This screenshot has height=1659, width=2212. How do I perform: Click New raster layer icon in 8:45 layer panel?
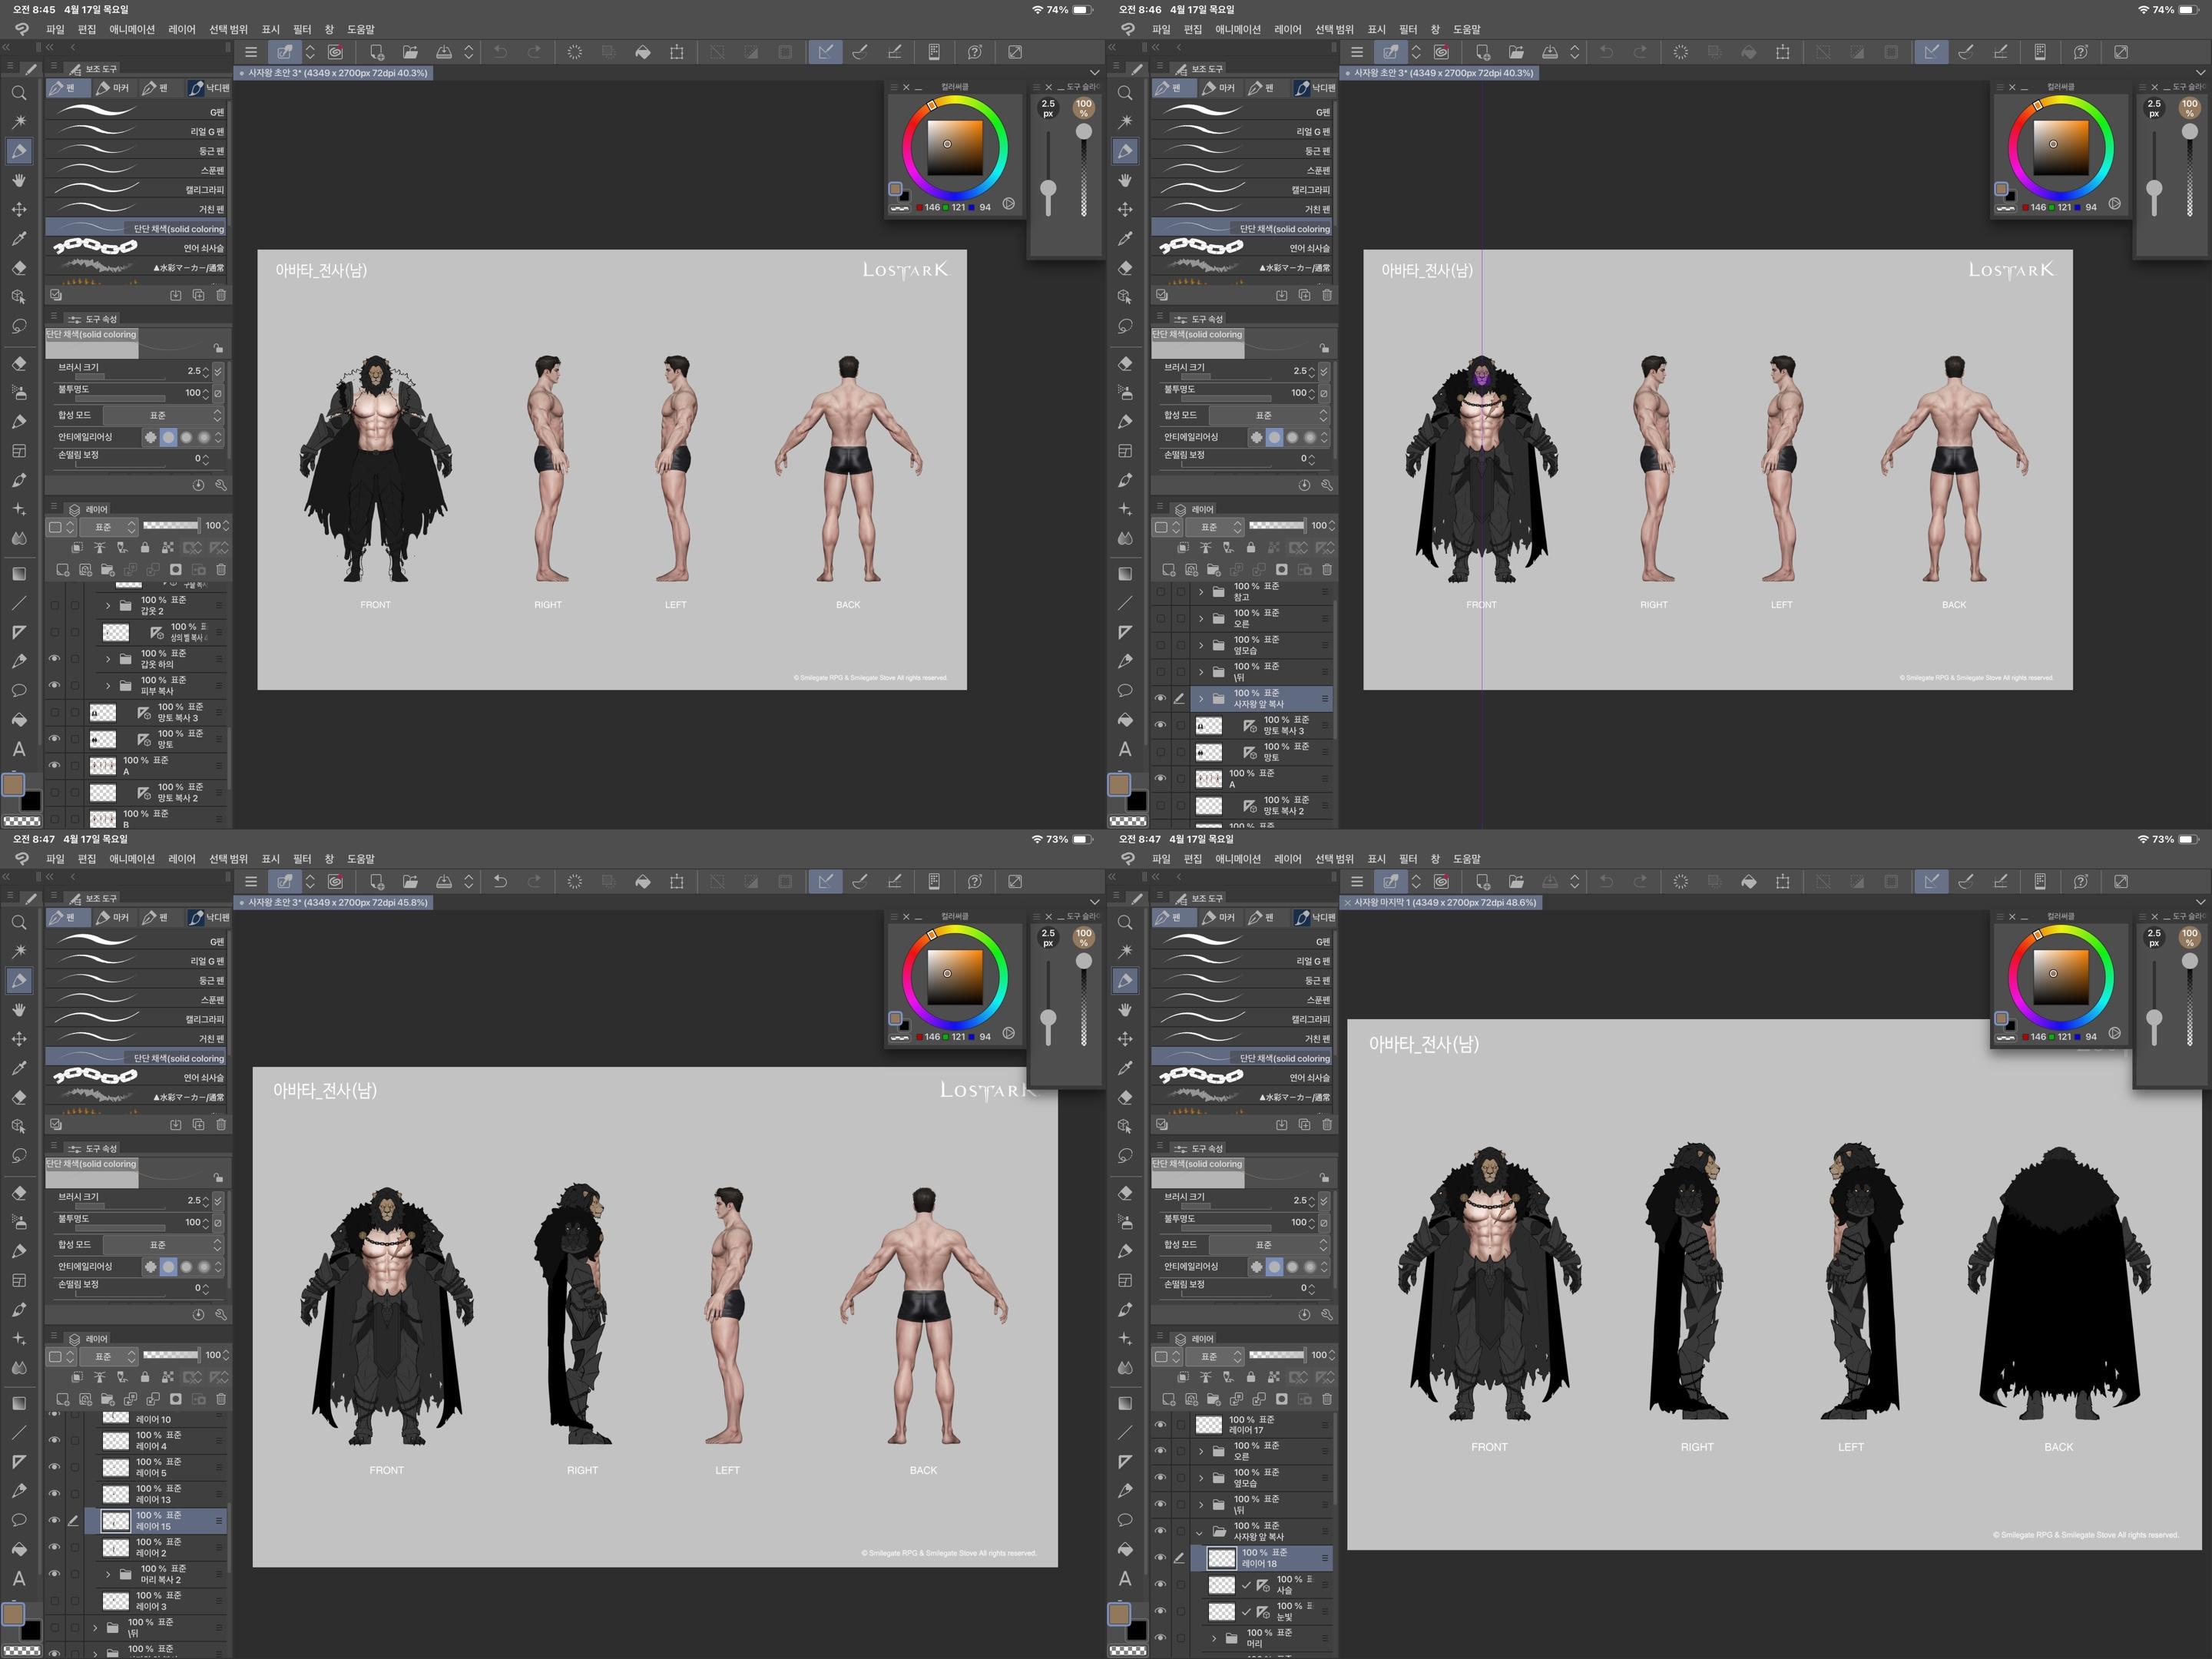[63, 570]
